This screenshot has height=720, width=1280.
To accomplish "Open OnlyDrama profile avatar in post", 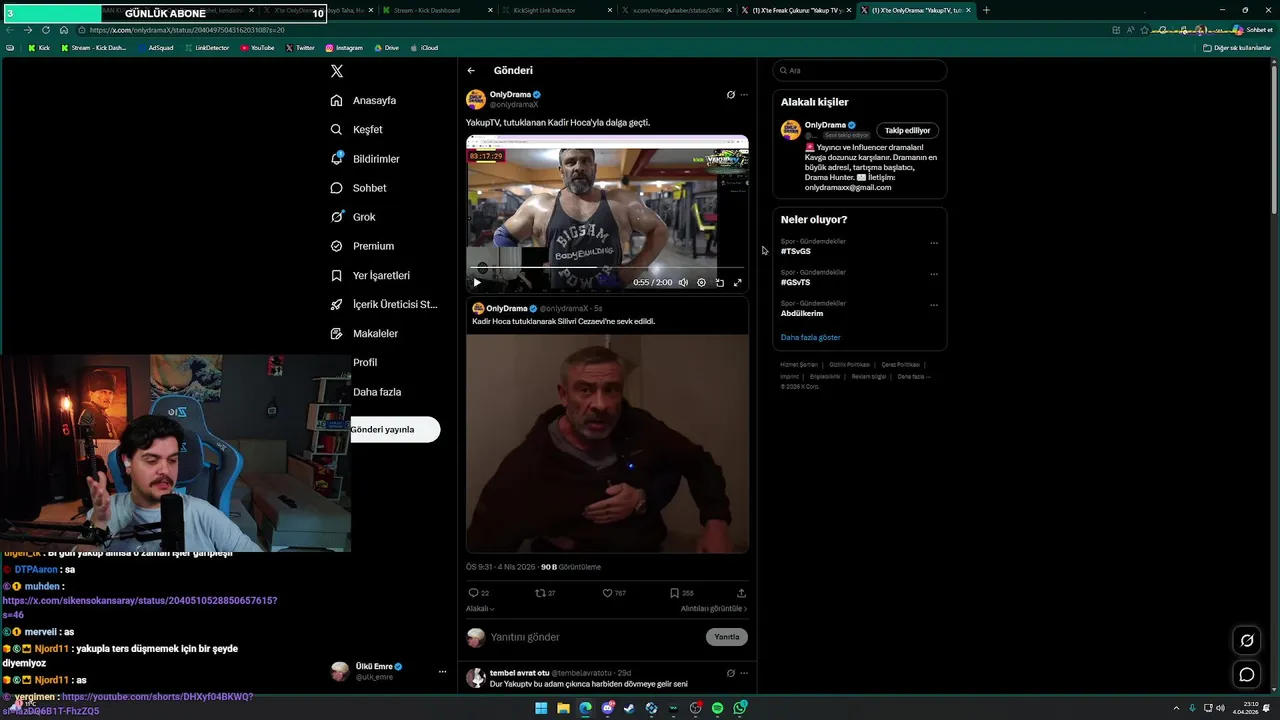I will tap(476, 99).
